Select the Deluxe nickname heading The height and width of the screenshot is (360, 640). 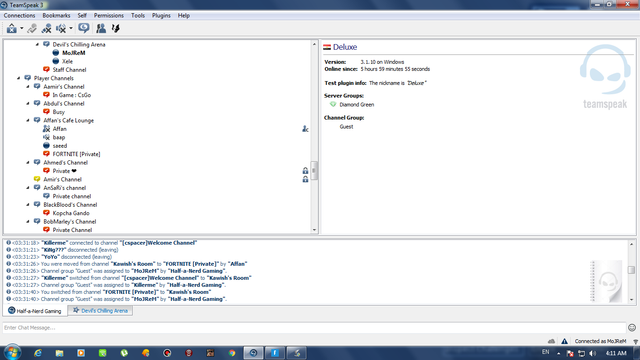tap(345, 47)
